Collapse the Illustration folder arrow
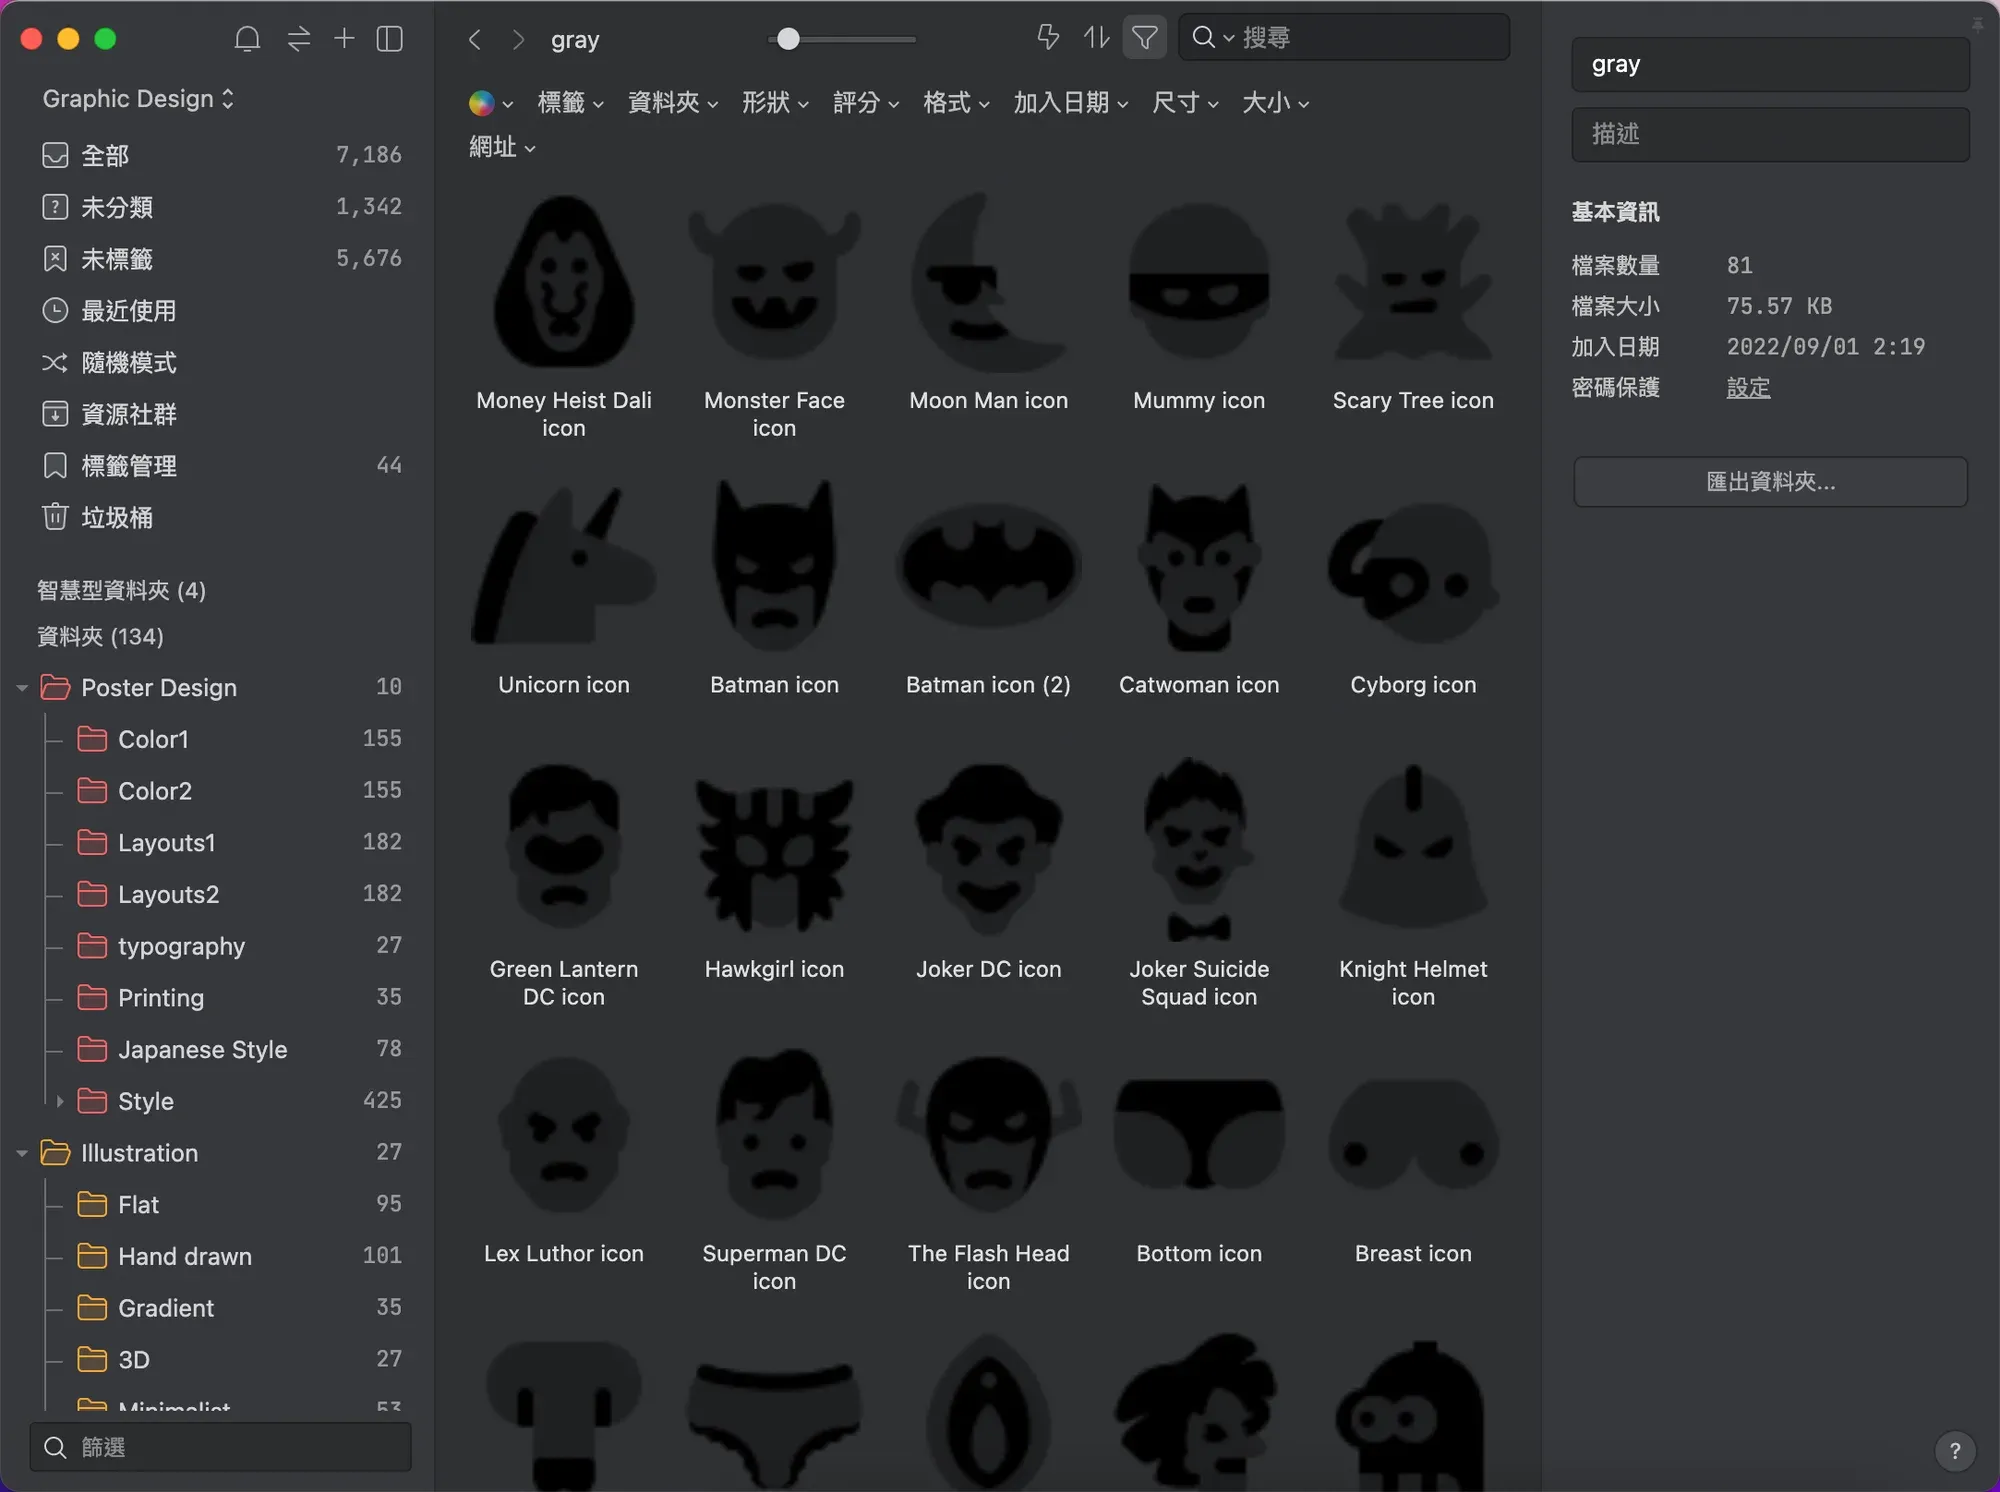Screen dimensions: 2000x1492 click(x=22, y=1153)
